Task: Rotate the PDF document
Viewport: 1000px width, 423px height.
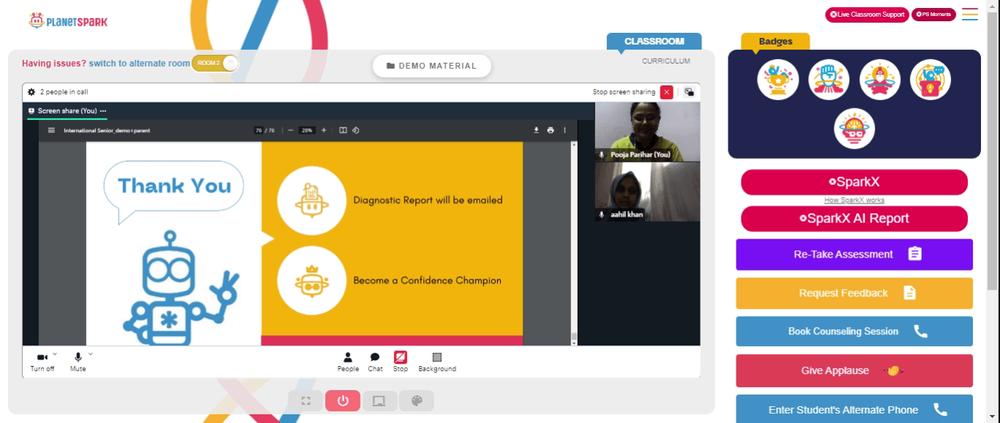Action: pos(356,130)
